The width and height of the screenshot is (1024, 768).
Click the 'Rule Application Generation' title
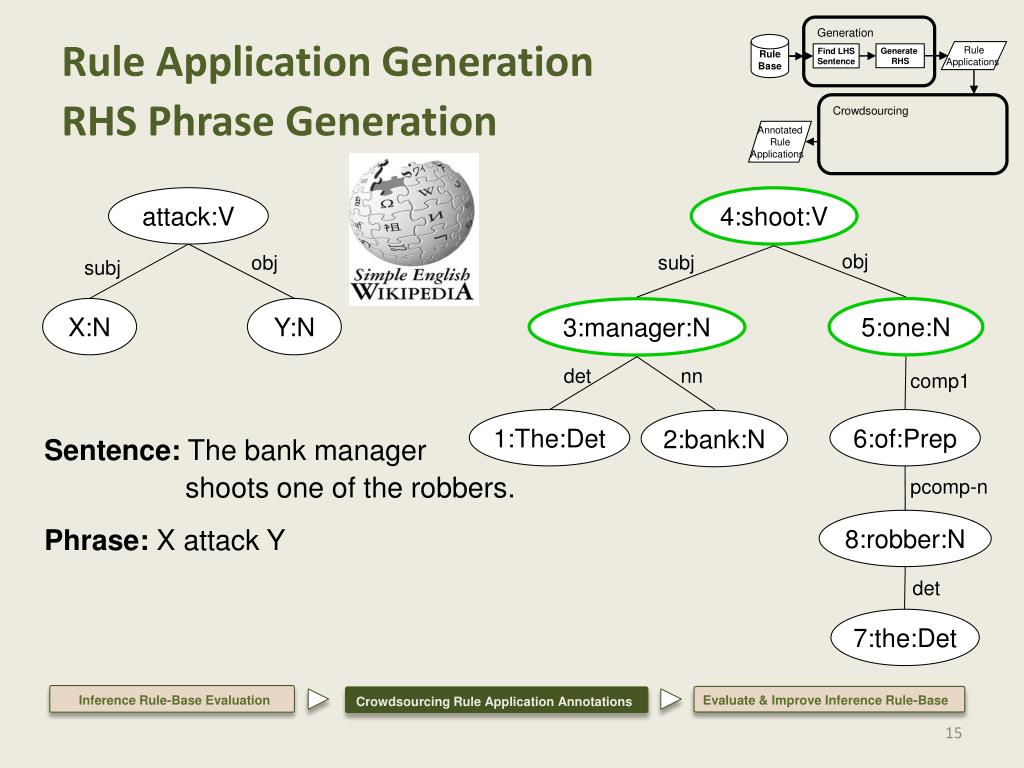coord(327,62)
